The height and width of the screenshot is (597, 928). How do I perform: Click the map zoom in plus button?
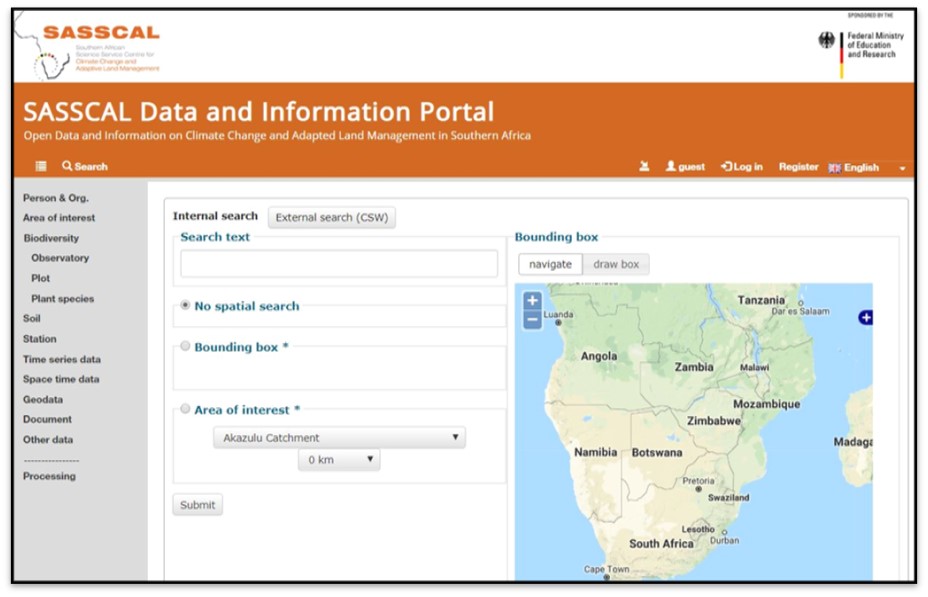[532, 300]
